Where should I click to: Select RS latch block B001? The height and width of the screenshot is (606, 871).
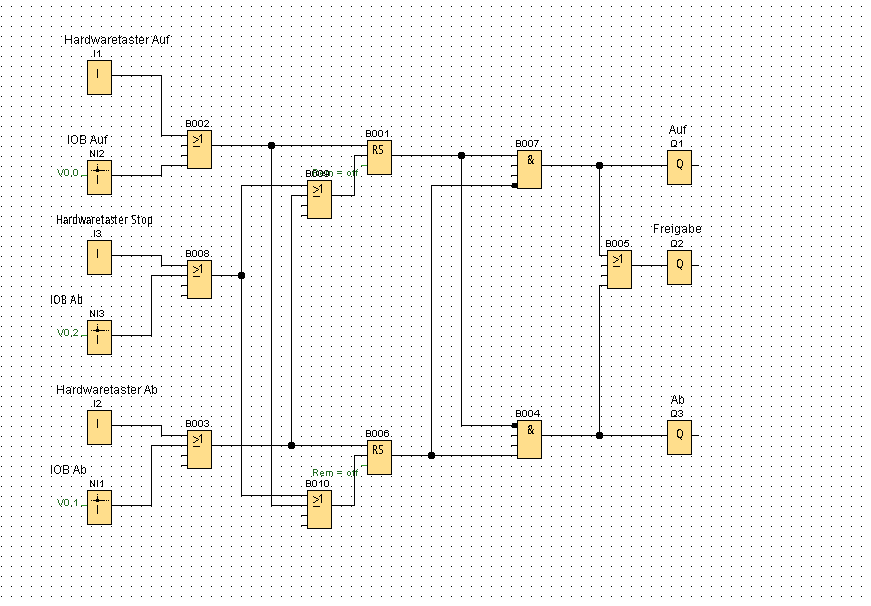(379, 157)
